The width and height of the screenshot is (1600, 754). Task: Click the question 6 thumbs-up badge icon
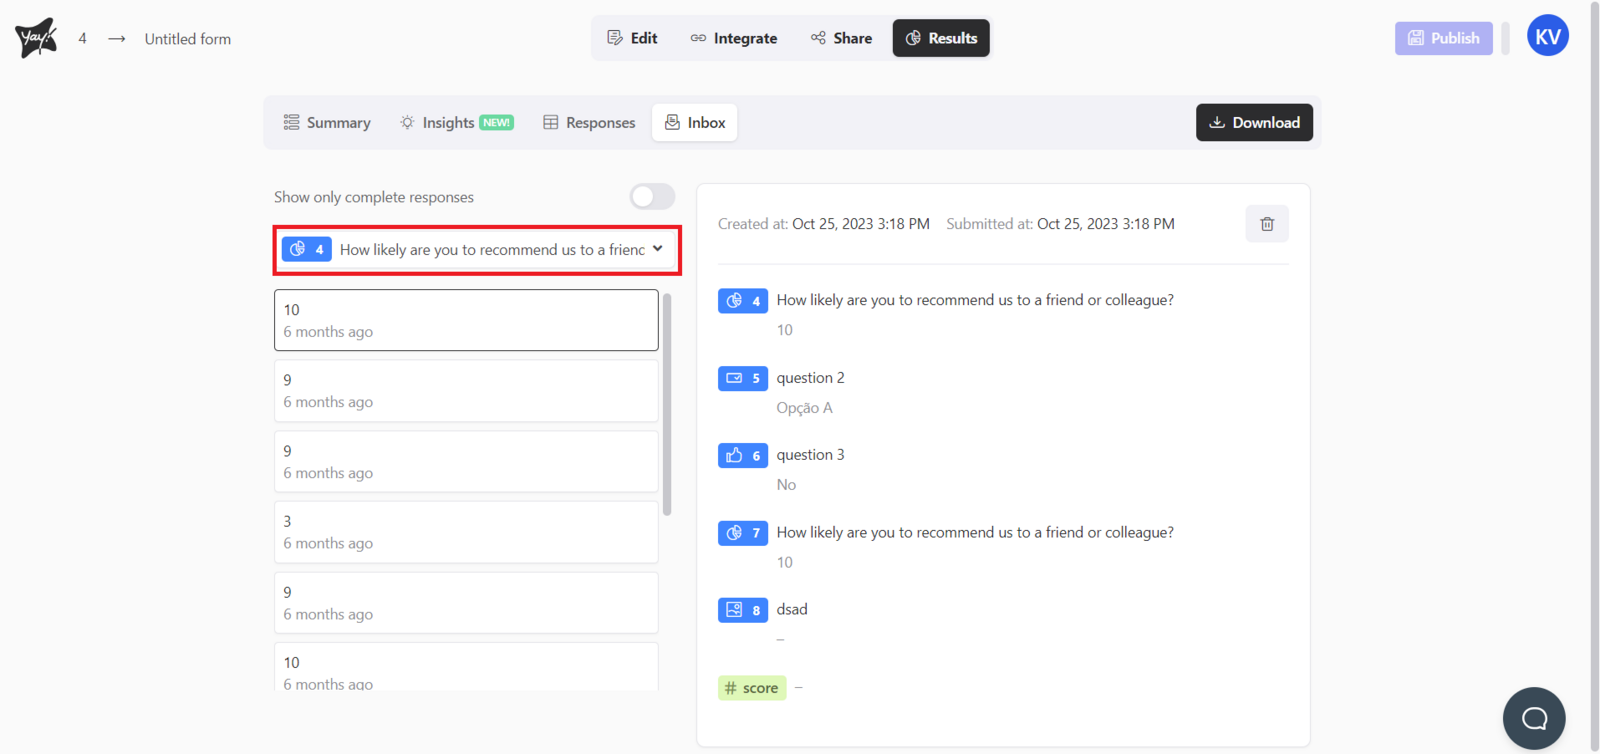pos(742,455)
